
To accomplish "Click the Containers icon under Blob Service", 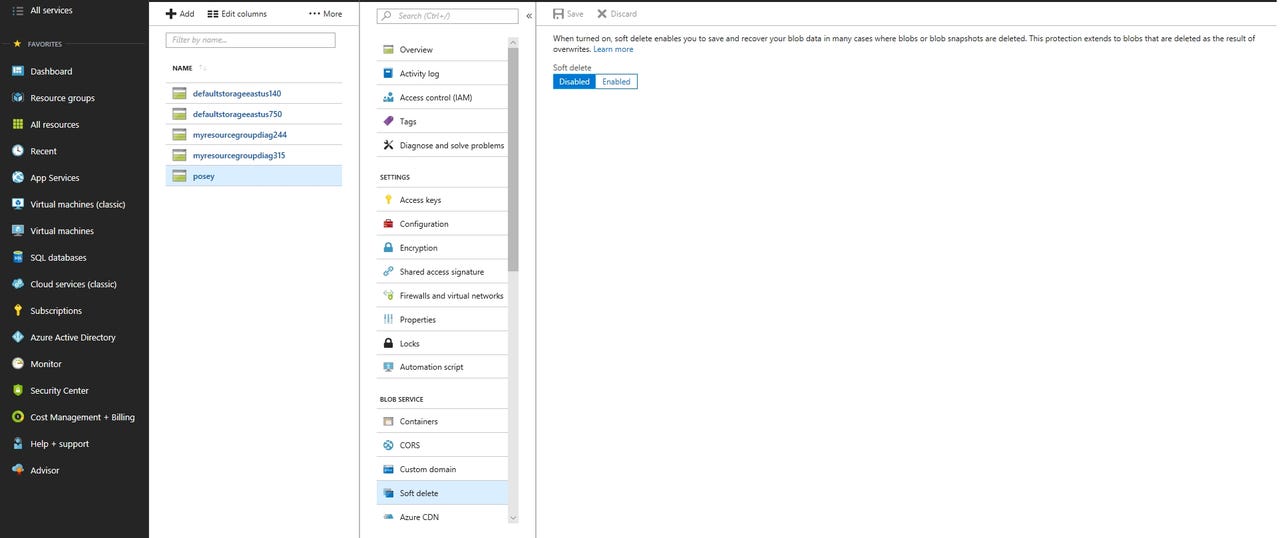I will coord(389,421).
